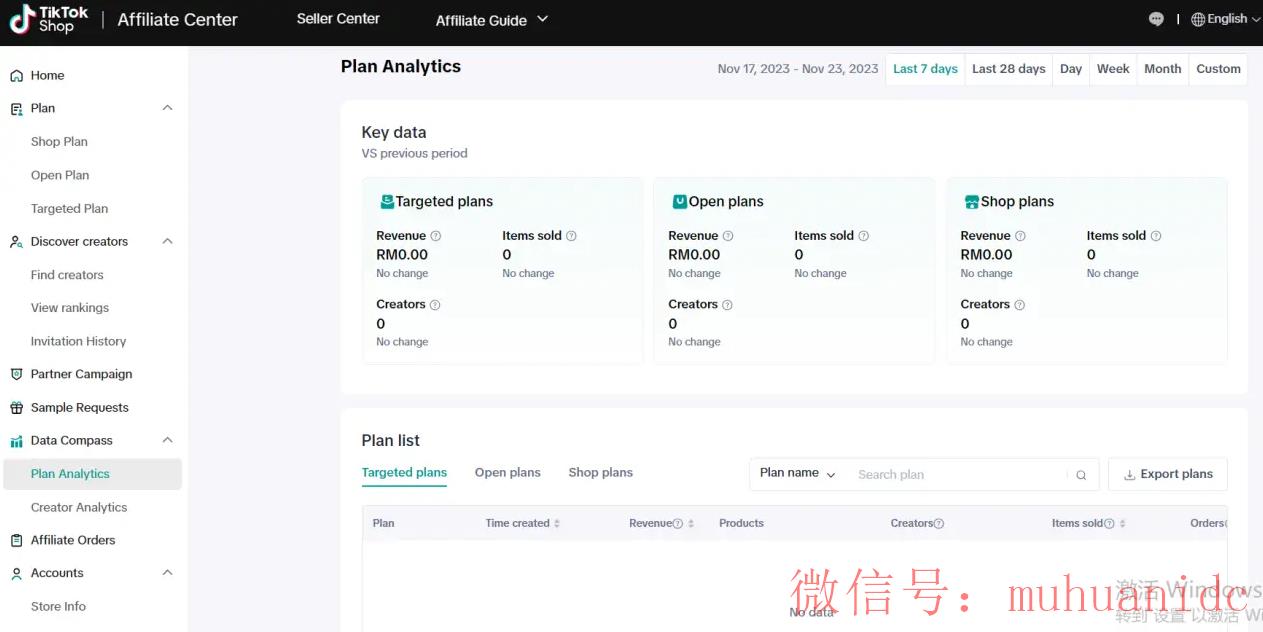Click the globe language icon
The height and width of the screenshot is (632, 1263).
(x=1198, y=19)
